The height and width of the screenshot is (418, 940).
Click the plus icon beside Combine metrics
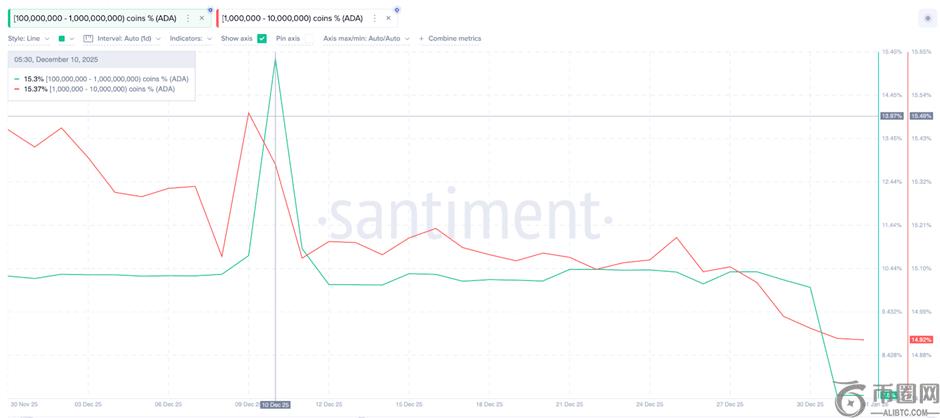421,38
